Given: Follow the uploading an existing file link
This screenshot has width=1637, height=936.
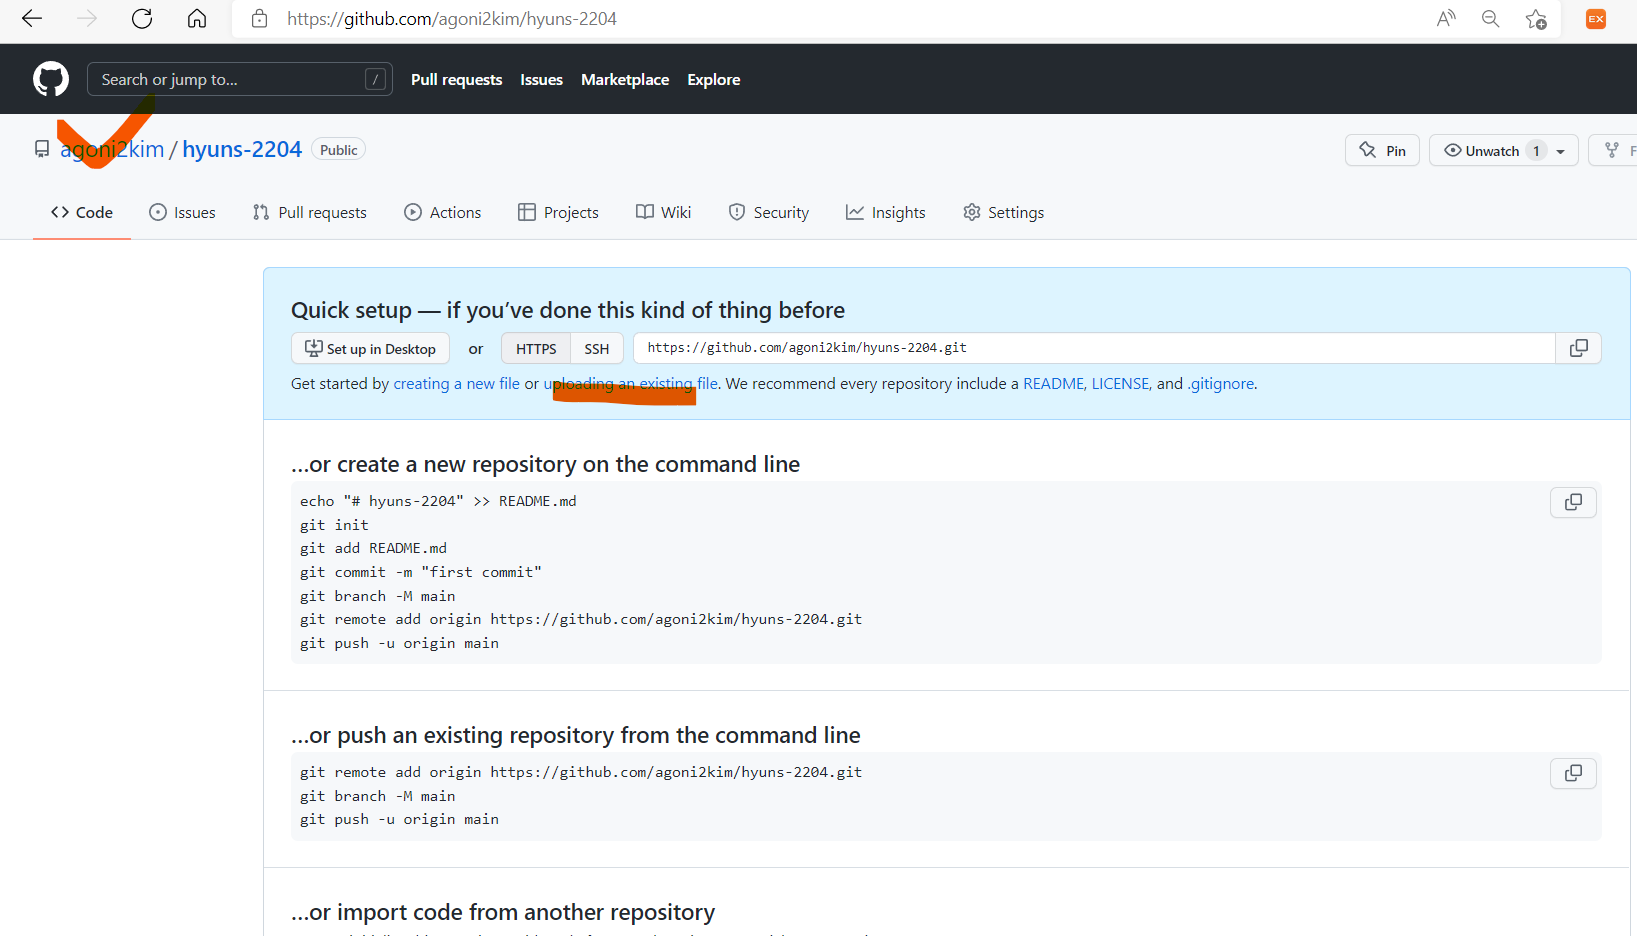Looking at the screenshot, I should [x=631, y=383].
